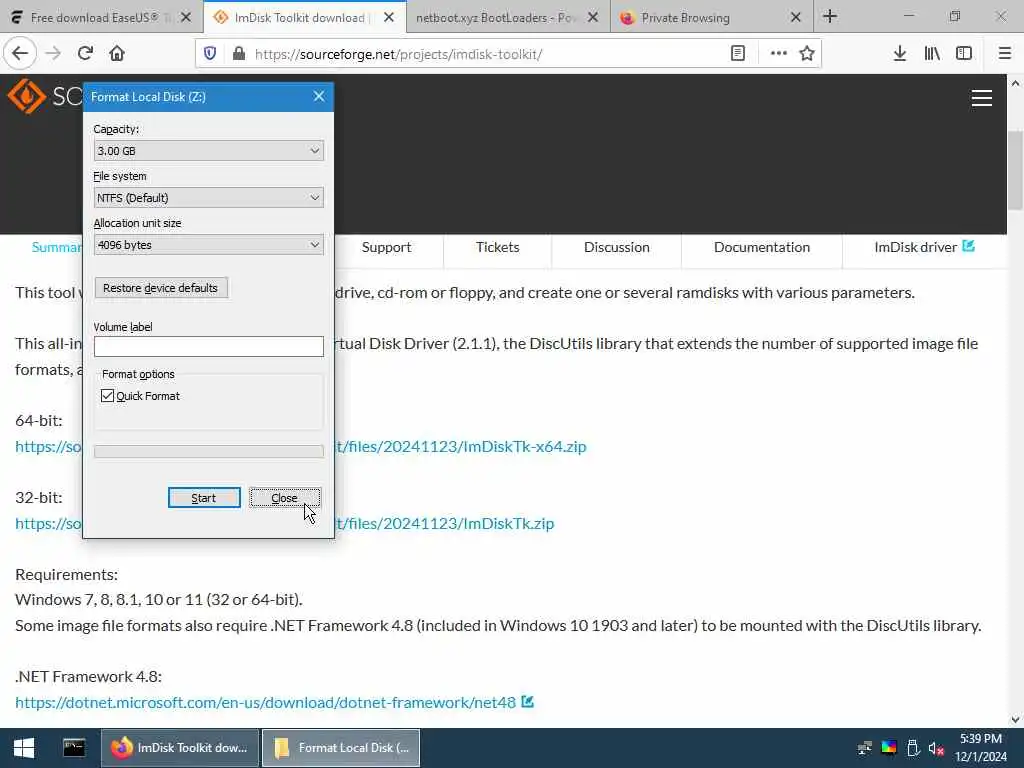This screenshot has height=768, width=1024.
Task: Open the Documentation tab
Action: point(761,248)
